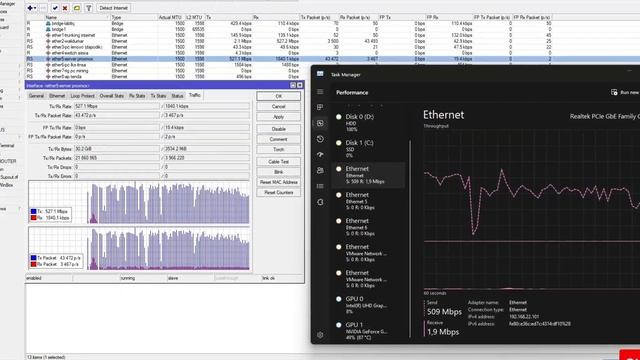Select Disk 1 (C:) in the Performance list
This screenshot has height=360, width=640.
(369, 149)
